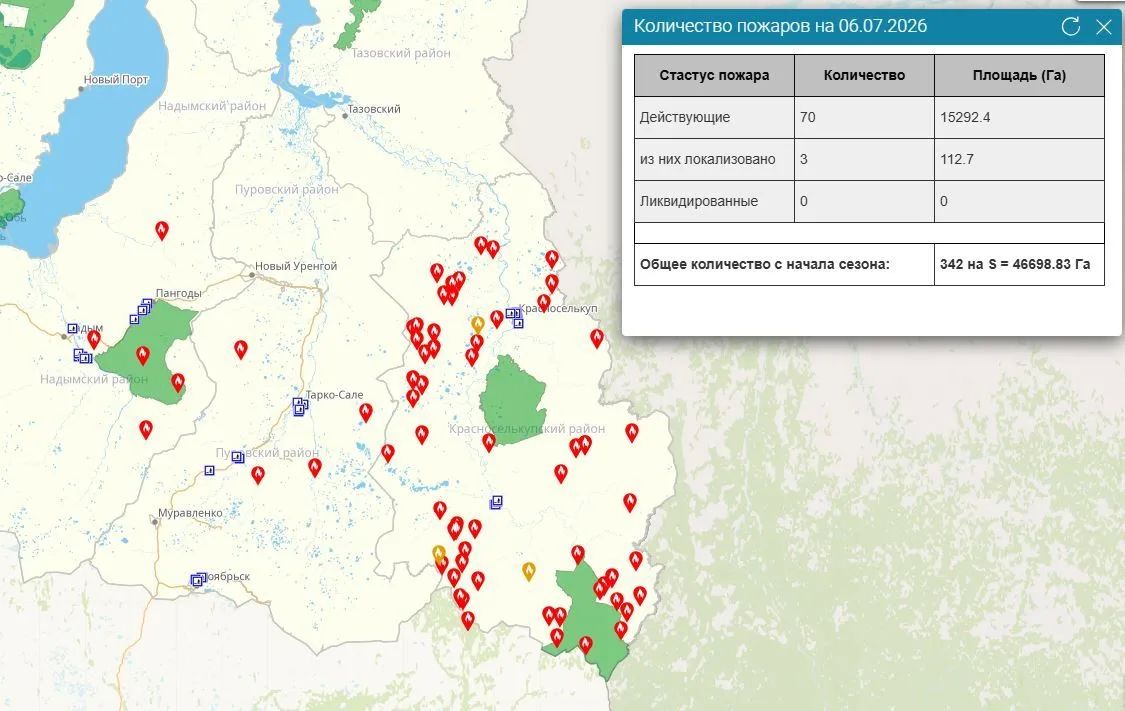Click the Муравленко town label

190,513
